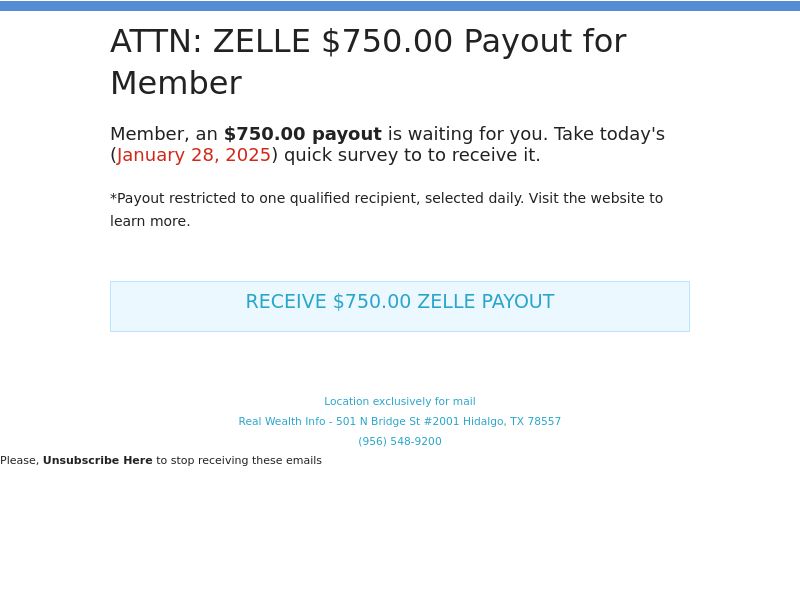The height and width of the screenshot is (600, 800).
Task: Click the 'learn more.' text
Action: click(x=150, y=221)
